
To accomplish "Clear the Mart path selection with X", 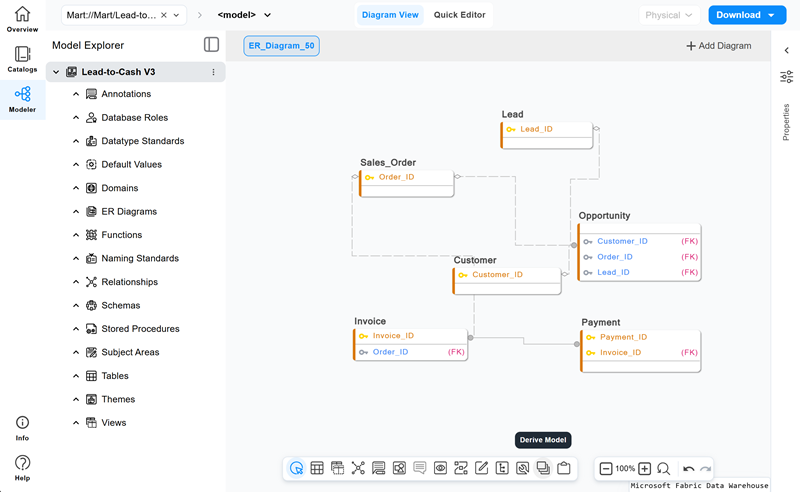I will tap(164, 15).
